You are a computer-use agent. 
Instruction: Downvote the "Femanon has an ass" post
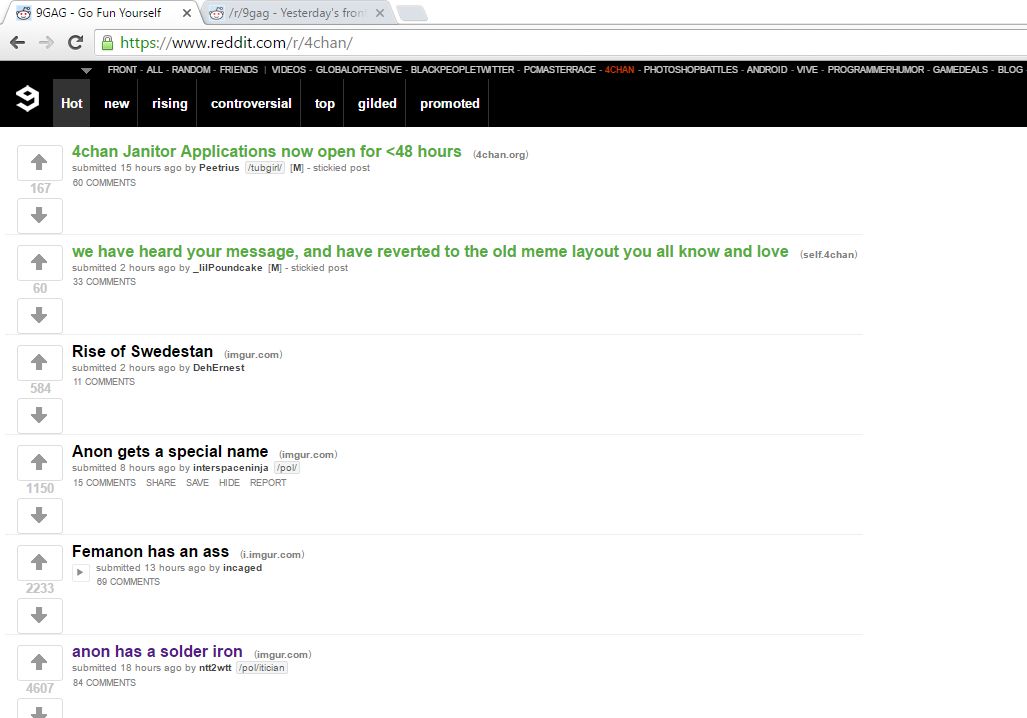39,616
